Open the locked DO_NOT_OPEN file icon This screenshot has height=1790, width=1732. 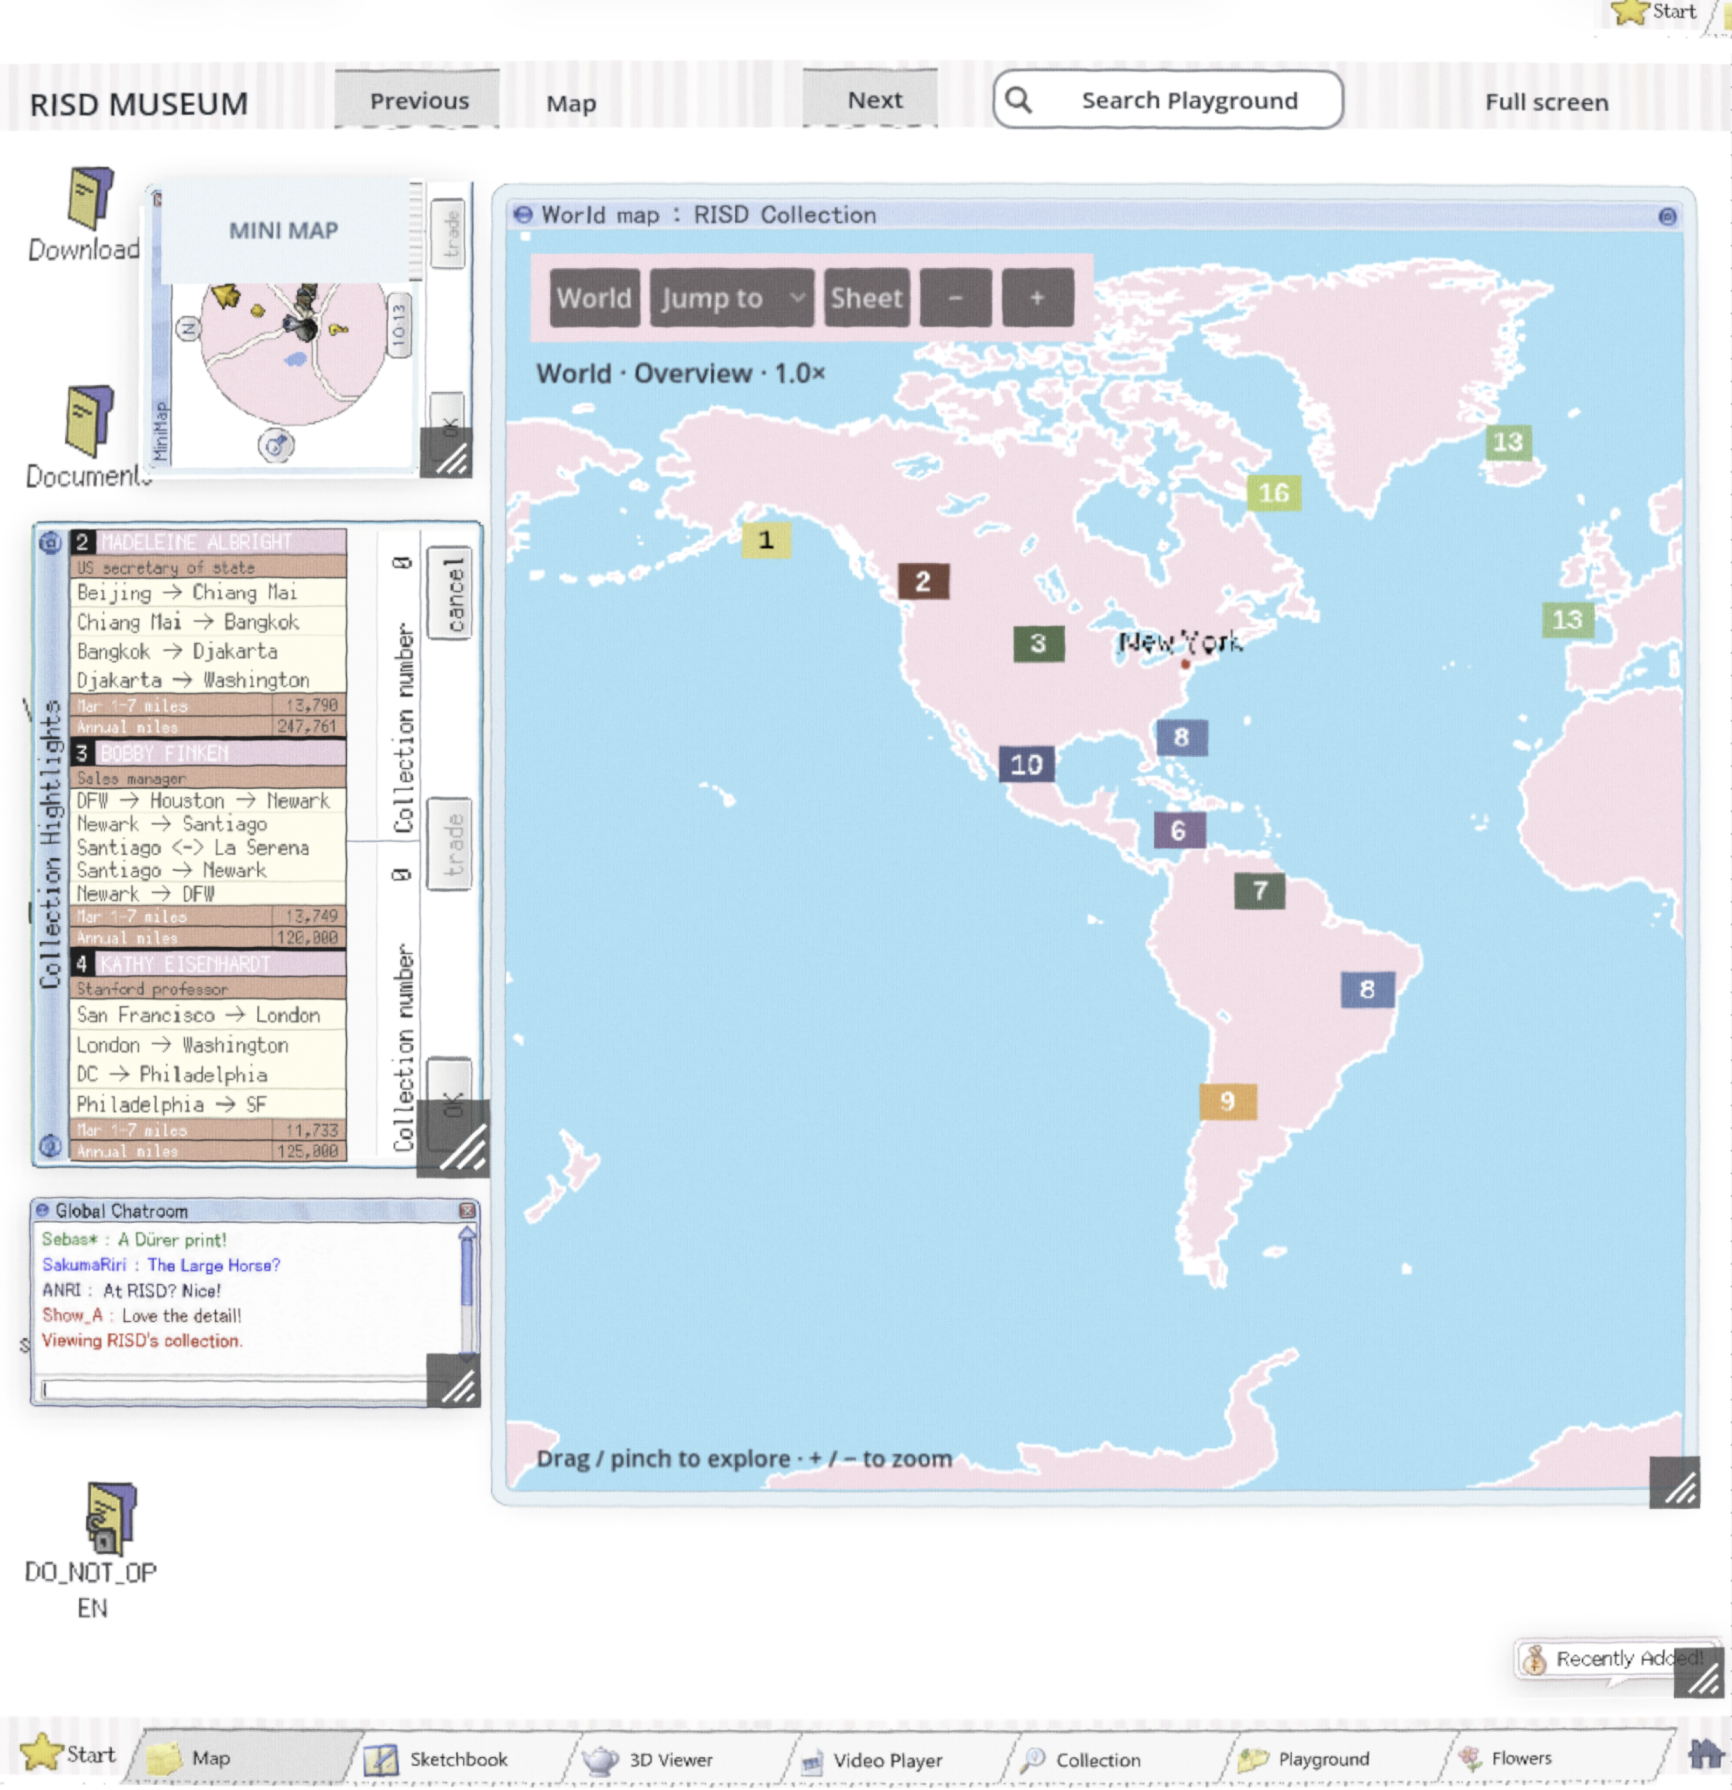point(108,1518)
